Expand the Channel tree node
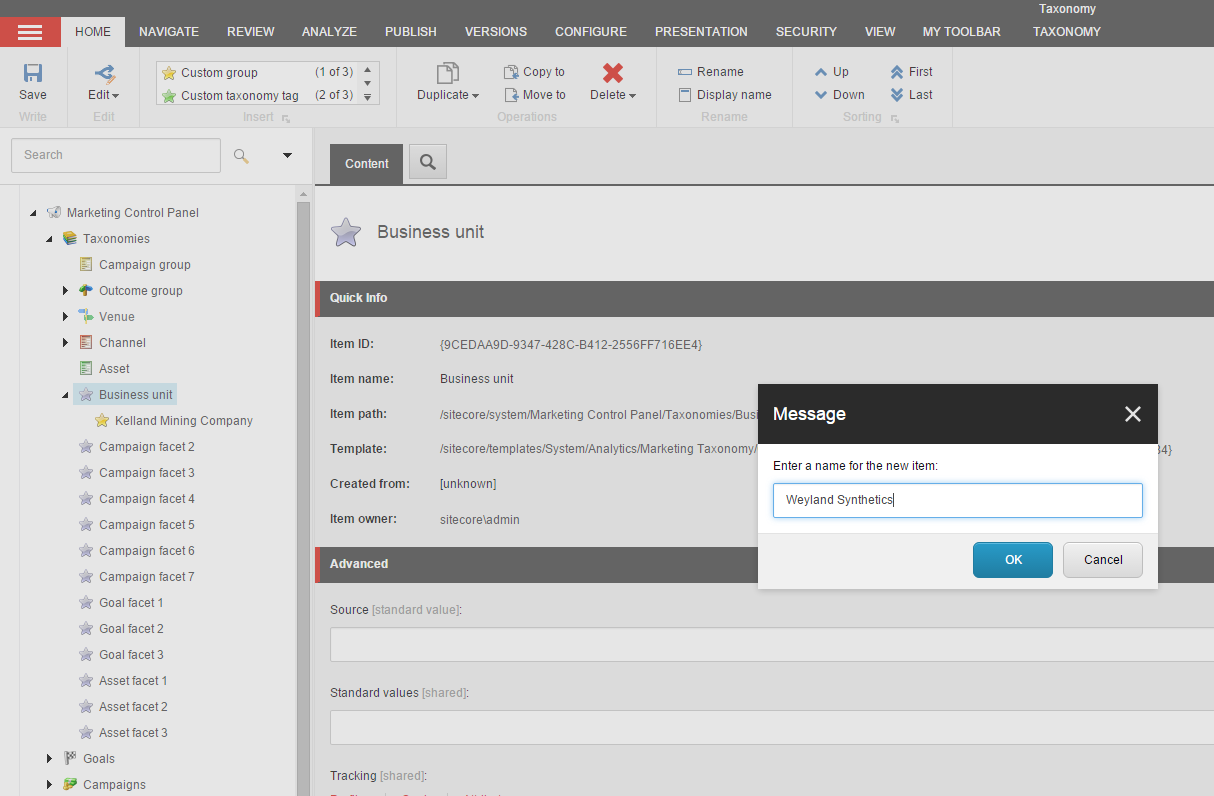The width and height of the screenshot is (1214, 796). pos(65,343)
